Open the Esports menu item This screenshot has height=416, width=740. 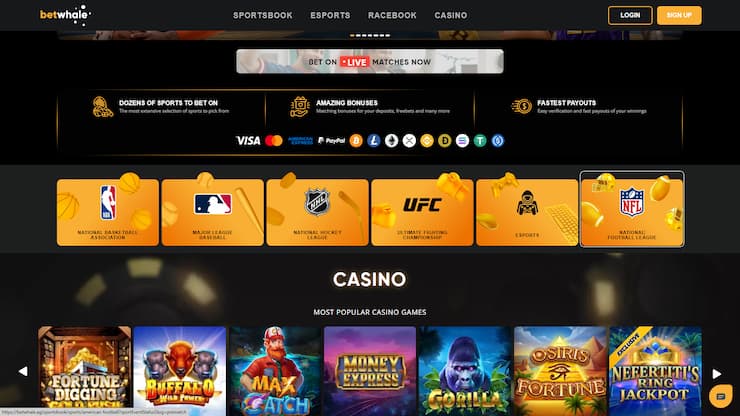(330, 15)
